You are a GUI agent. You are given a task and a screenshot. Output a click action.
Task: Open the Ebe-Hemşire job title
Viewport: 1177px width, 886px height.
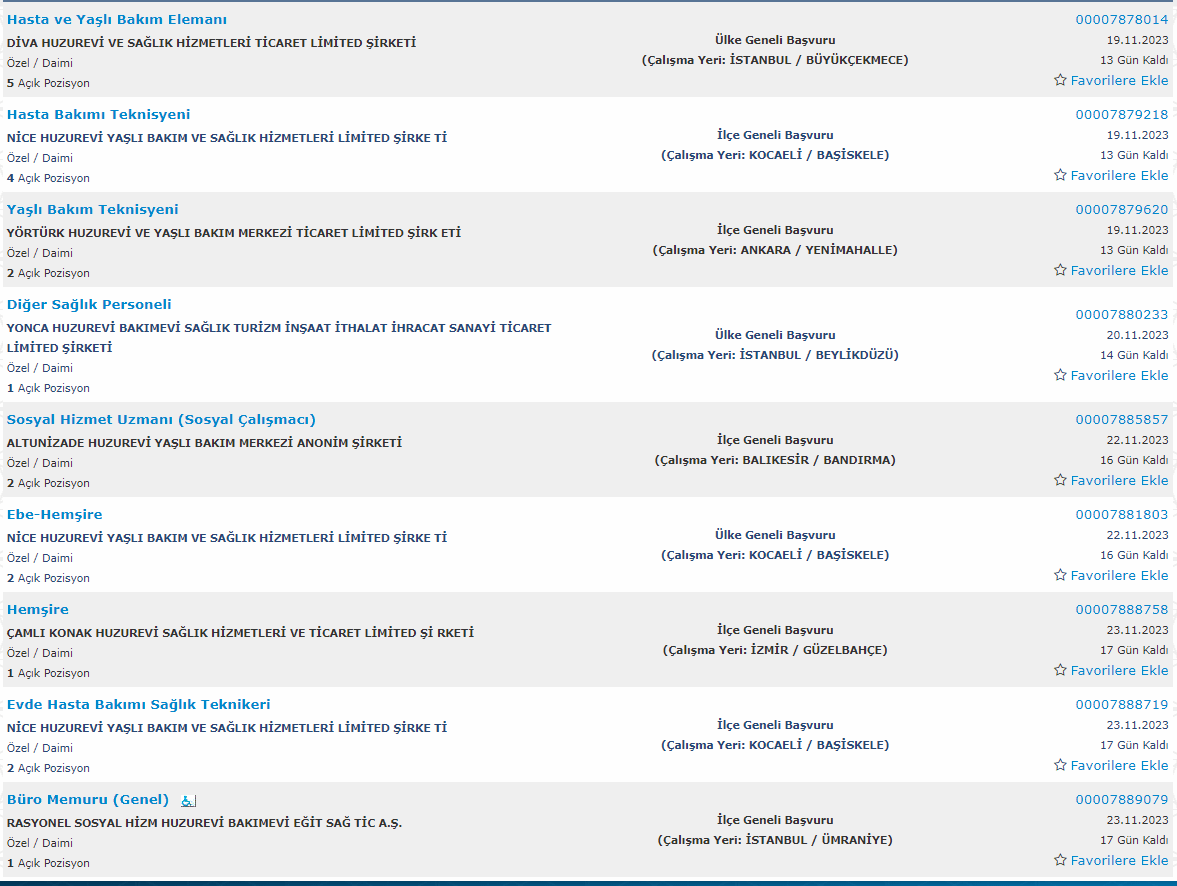tap(55, 515)
